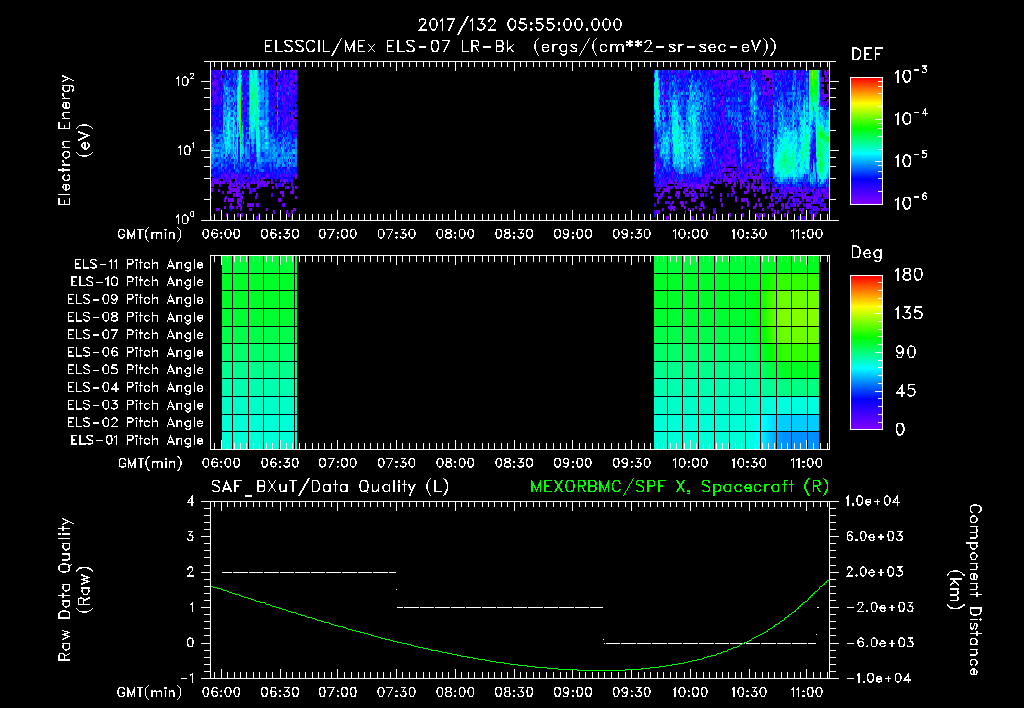1024x708 pixels.
Task: Click the date title "2017/132 05:55:00.000"
Action: pos(520,25)
